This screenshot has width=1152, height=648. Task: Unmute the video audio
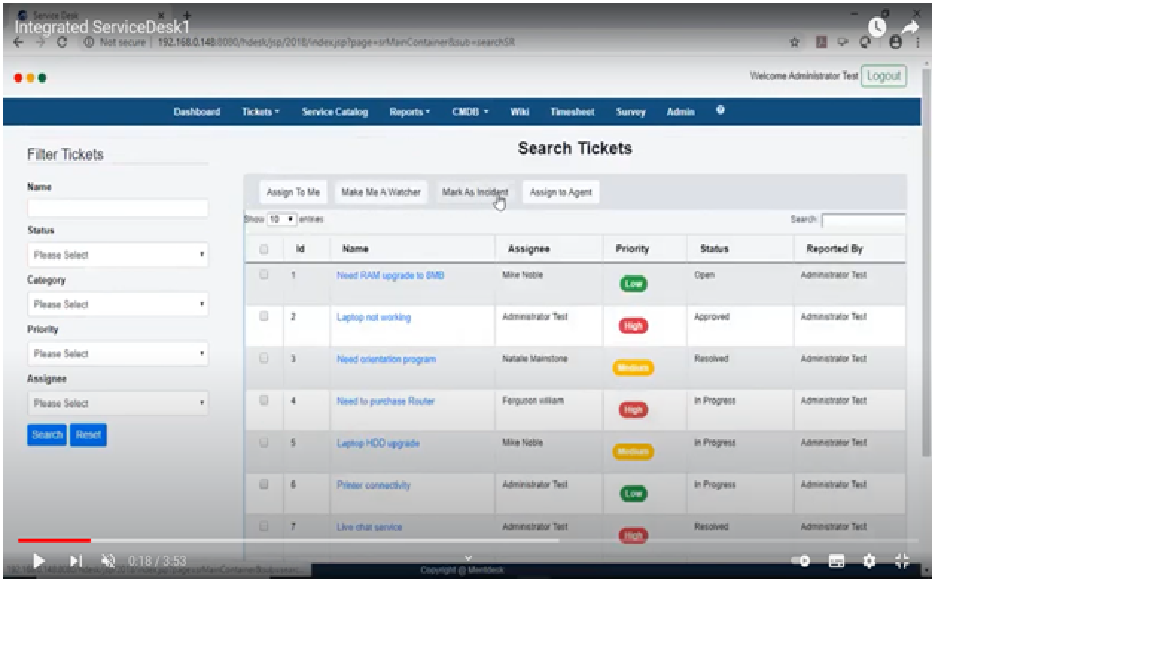(108, 561)
